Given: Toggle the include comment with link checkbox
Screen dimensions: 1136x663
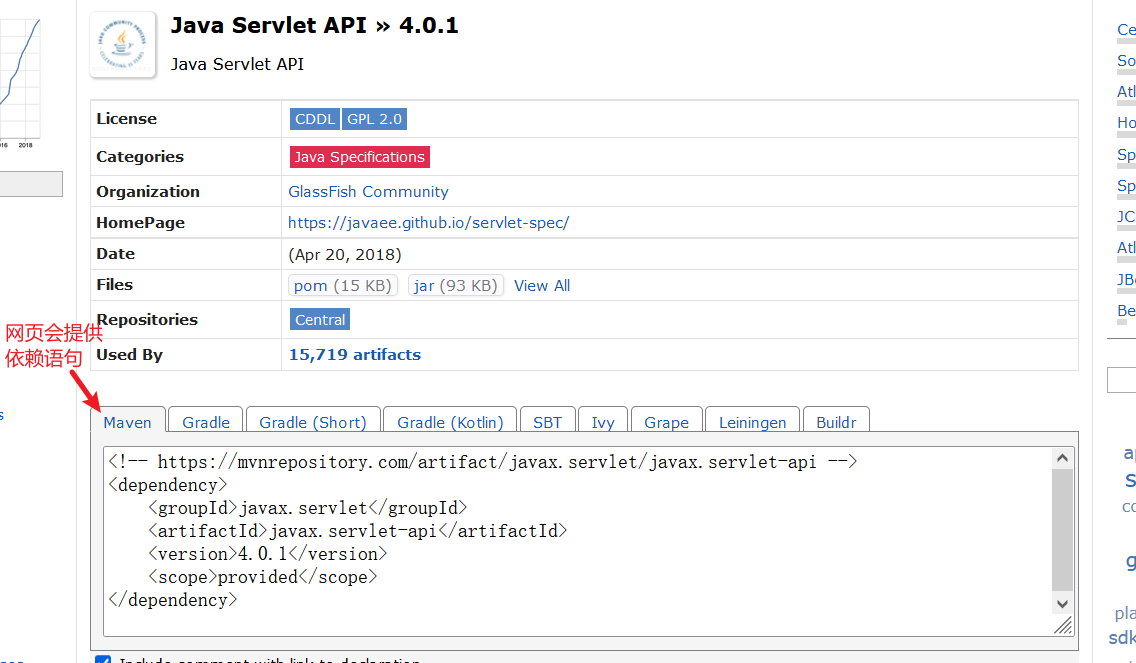Looking at the screenshot, I should [x=103, y=659].
